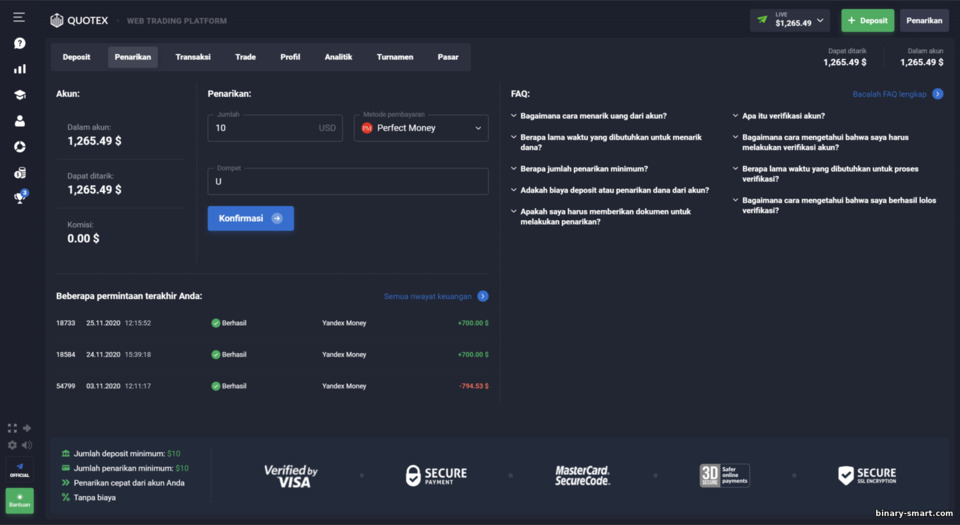This screenshot has height=525, width=960.
Task: Click the Secure SSL Encryption logo
Action: [867, 475]
